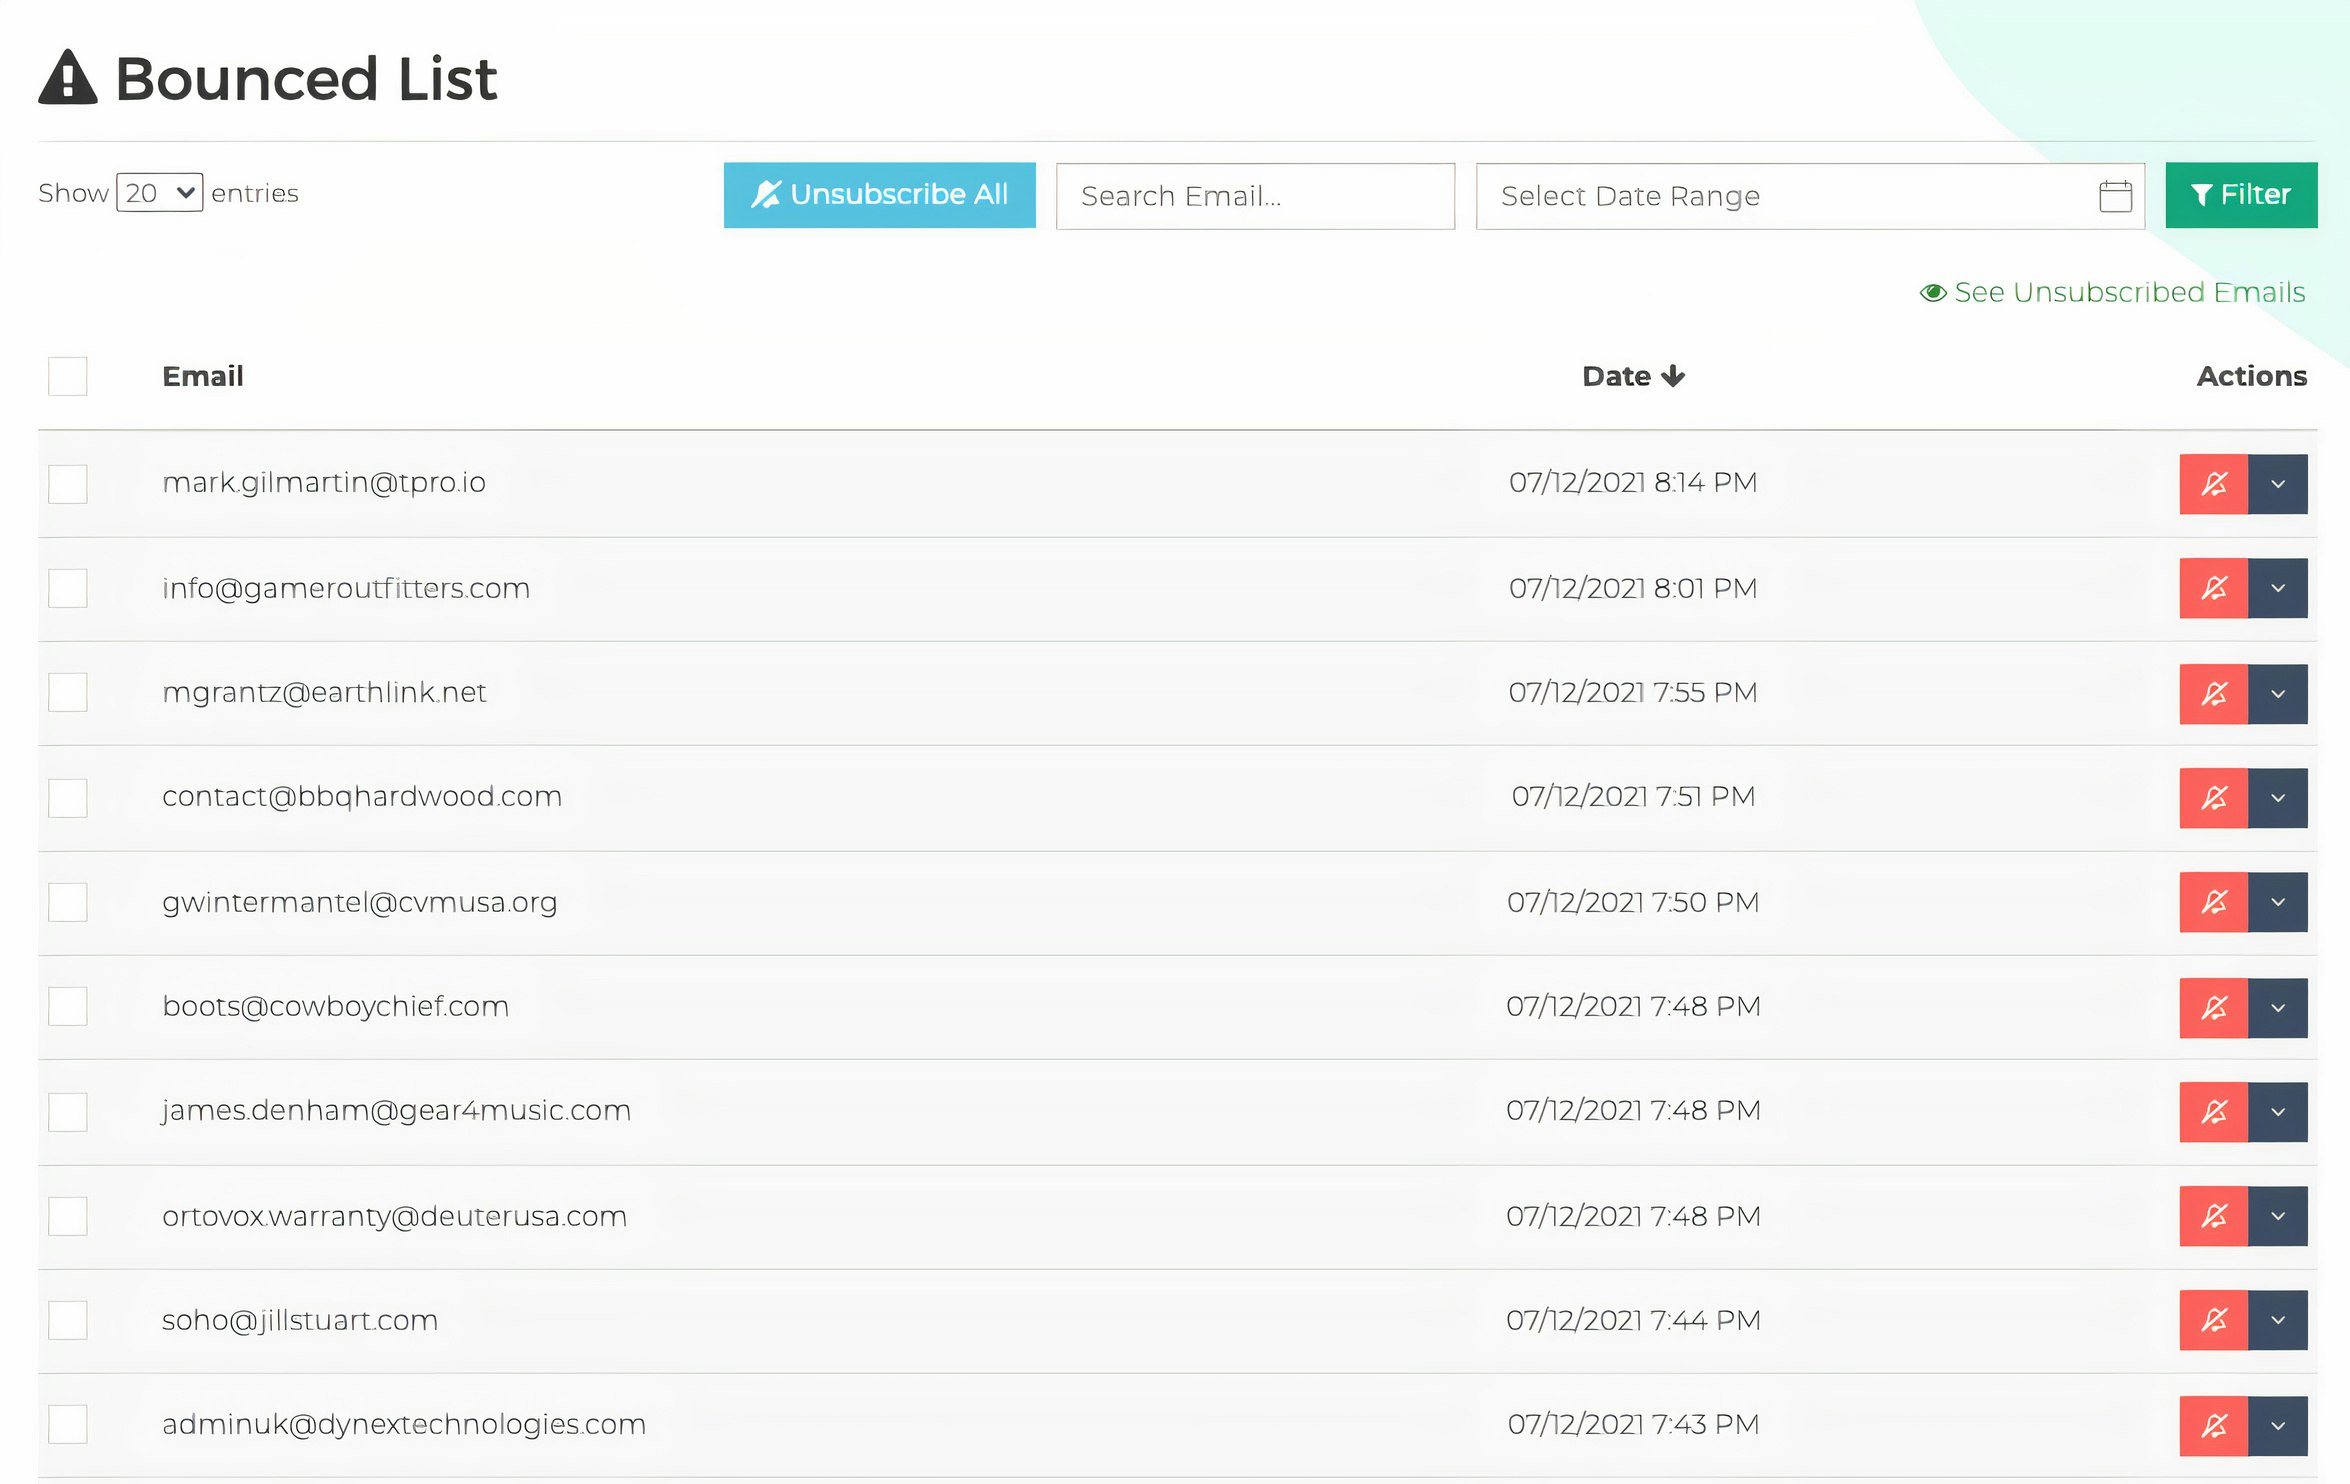Check the select-all checkbox in header
Viewport: 2350px width, 1484px height.
[68, 376]
